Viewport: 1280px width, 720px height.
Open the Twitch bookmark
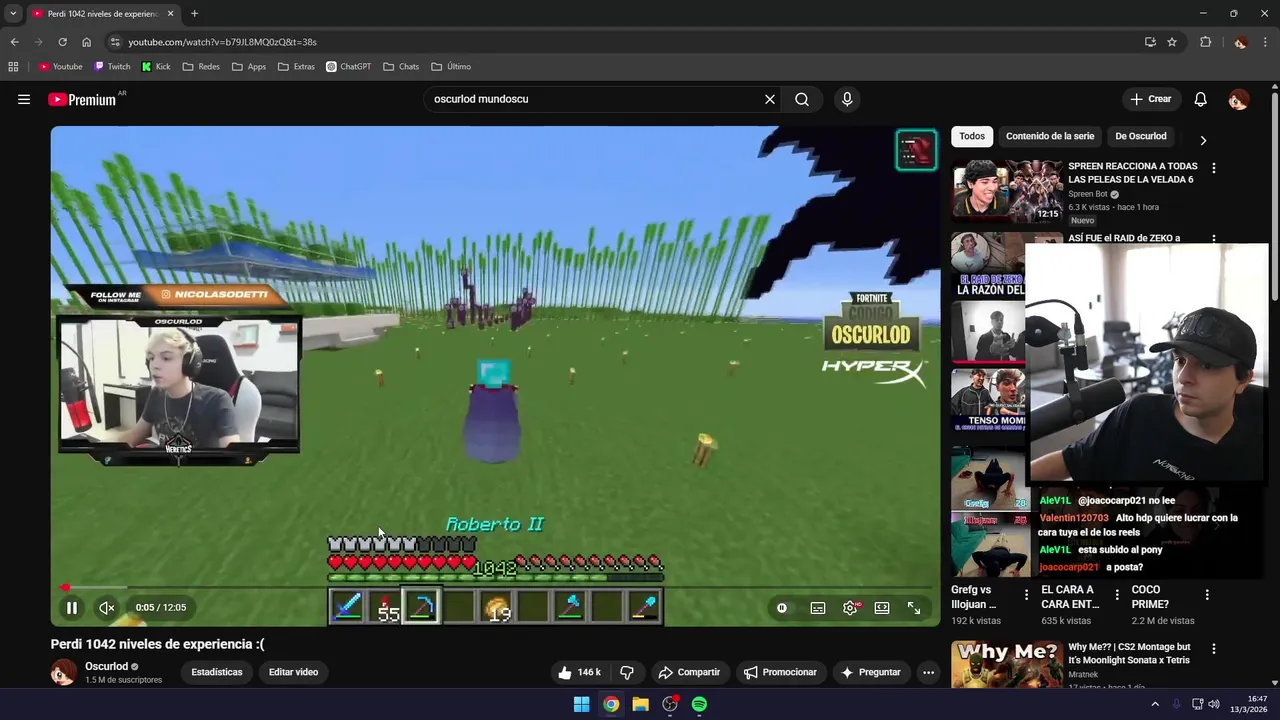point(112,67)
